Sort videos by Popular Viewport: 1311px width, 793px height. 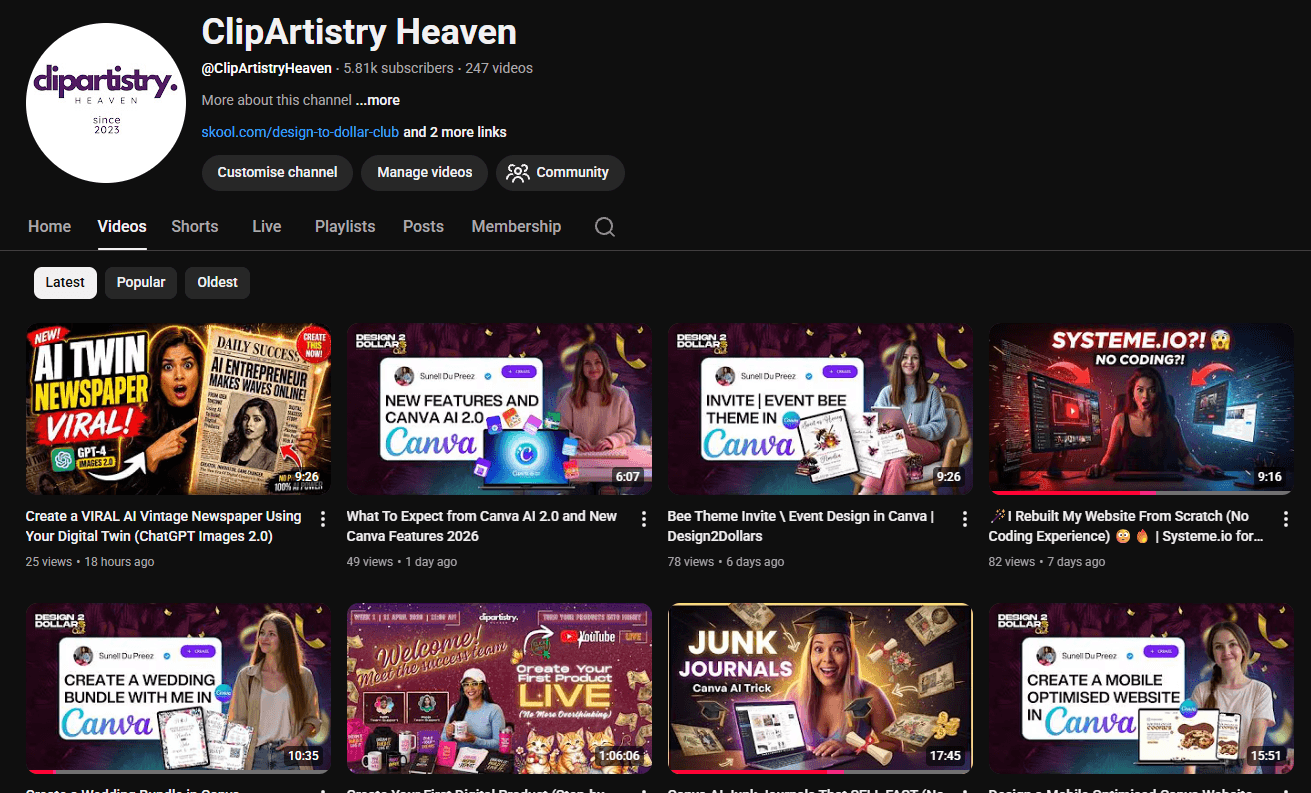coord(141,282)
